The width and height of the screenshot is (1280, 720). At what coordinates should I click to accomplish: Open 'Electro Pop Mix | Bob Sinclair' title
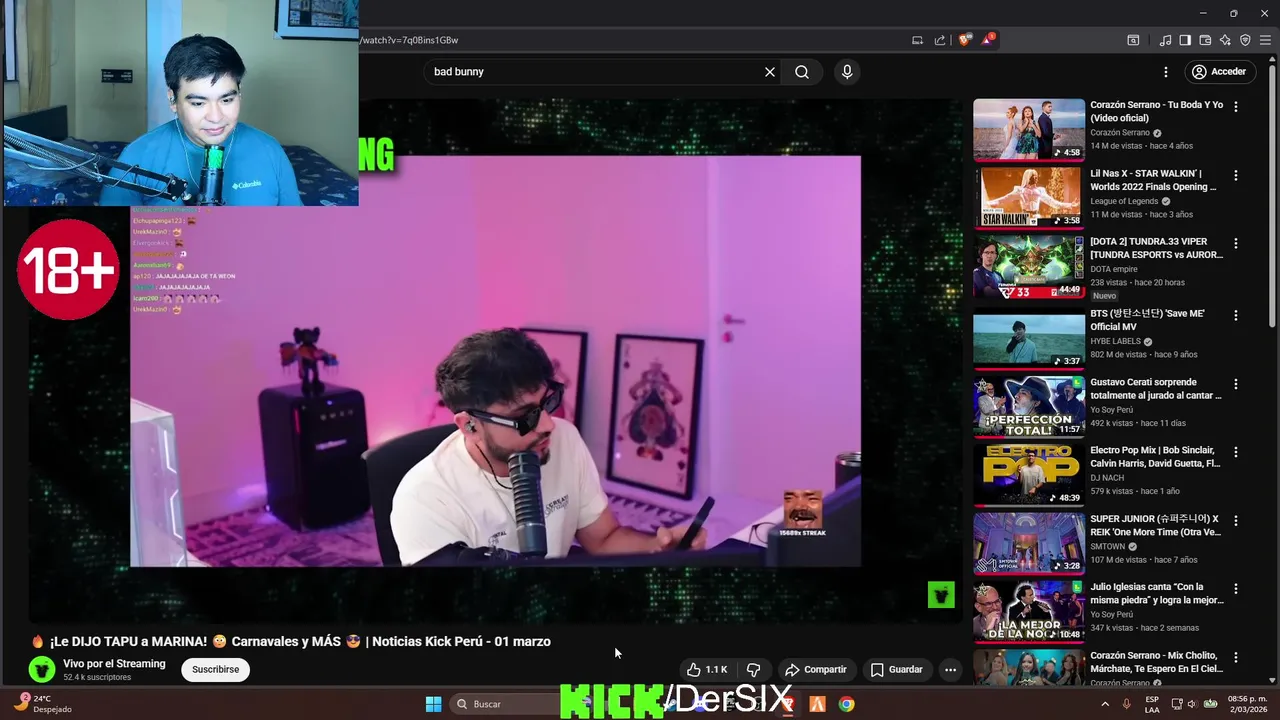[x=1155, y=457]
